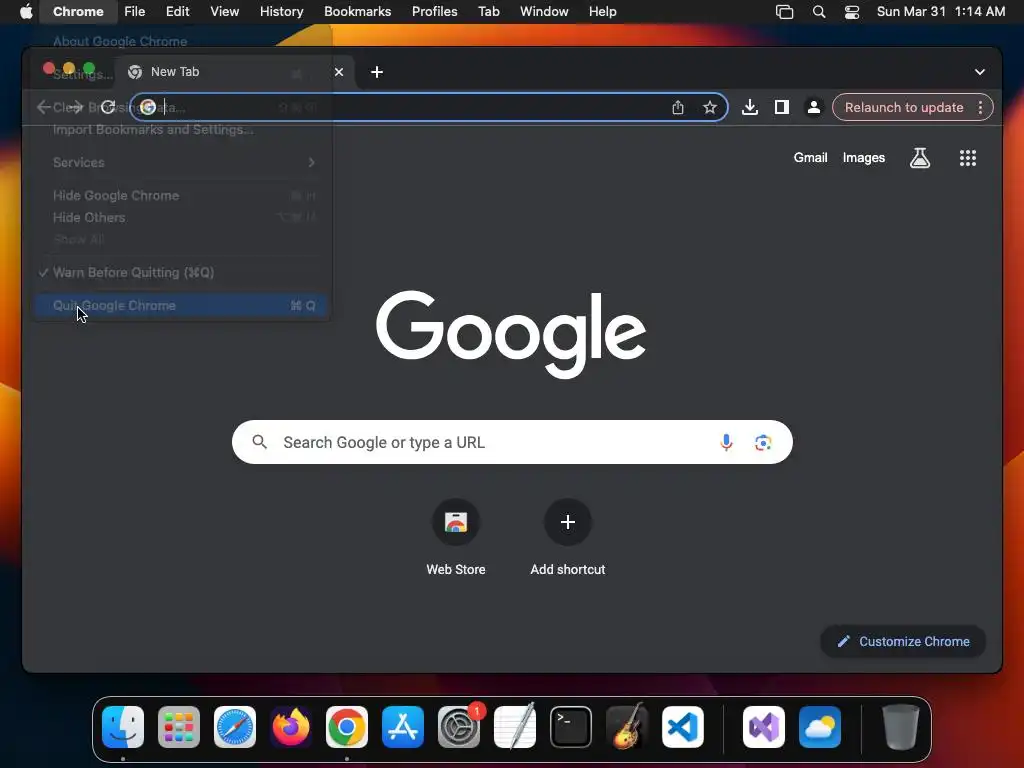Click Customize Chrome button
Screen dimensions: 1024x768
903,641
